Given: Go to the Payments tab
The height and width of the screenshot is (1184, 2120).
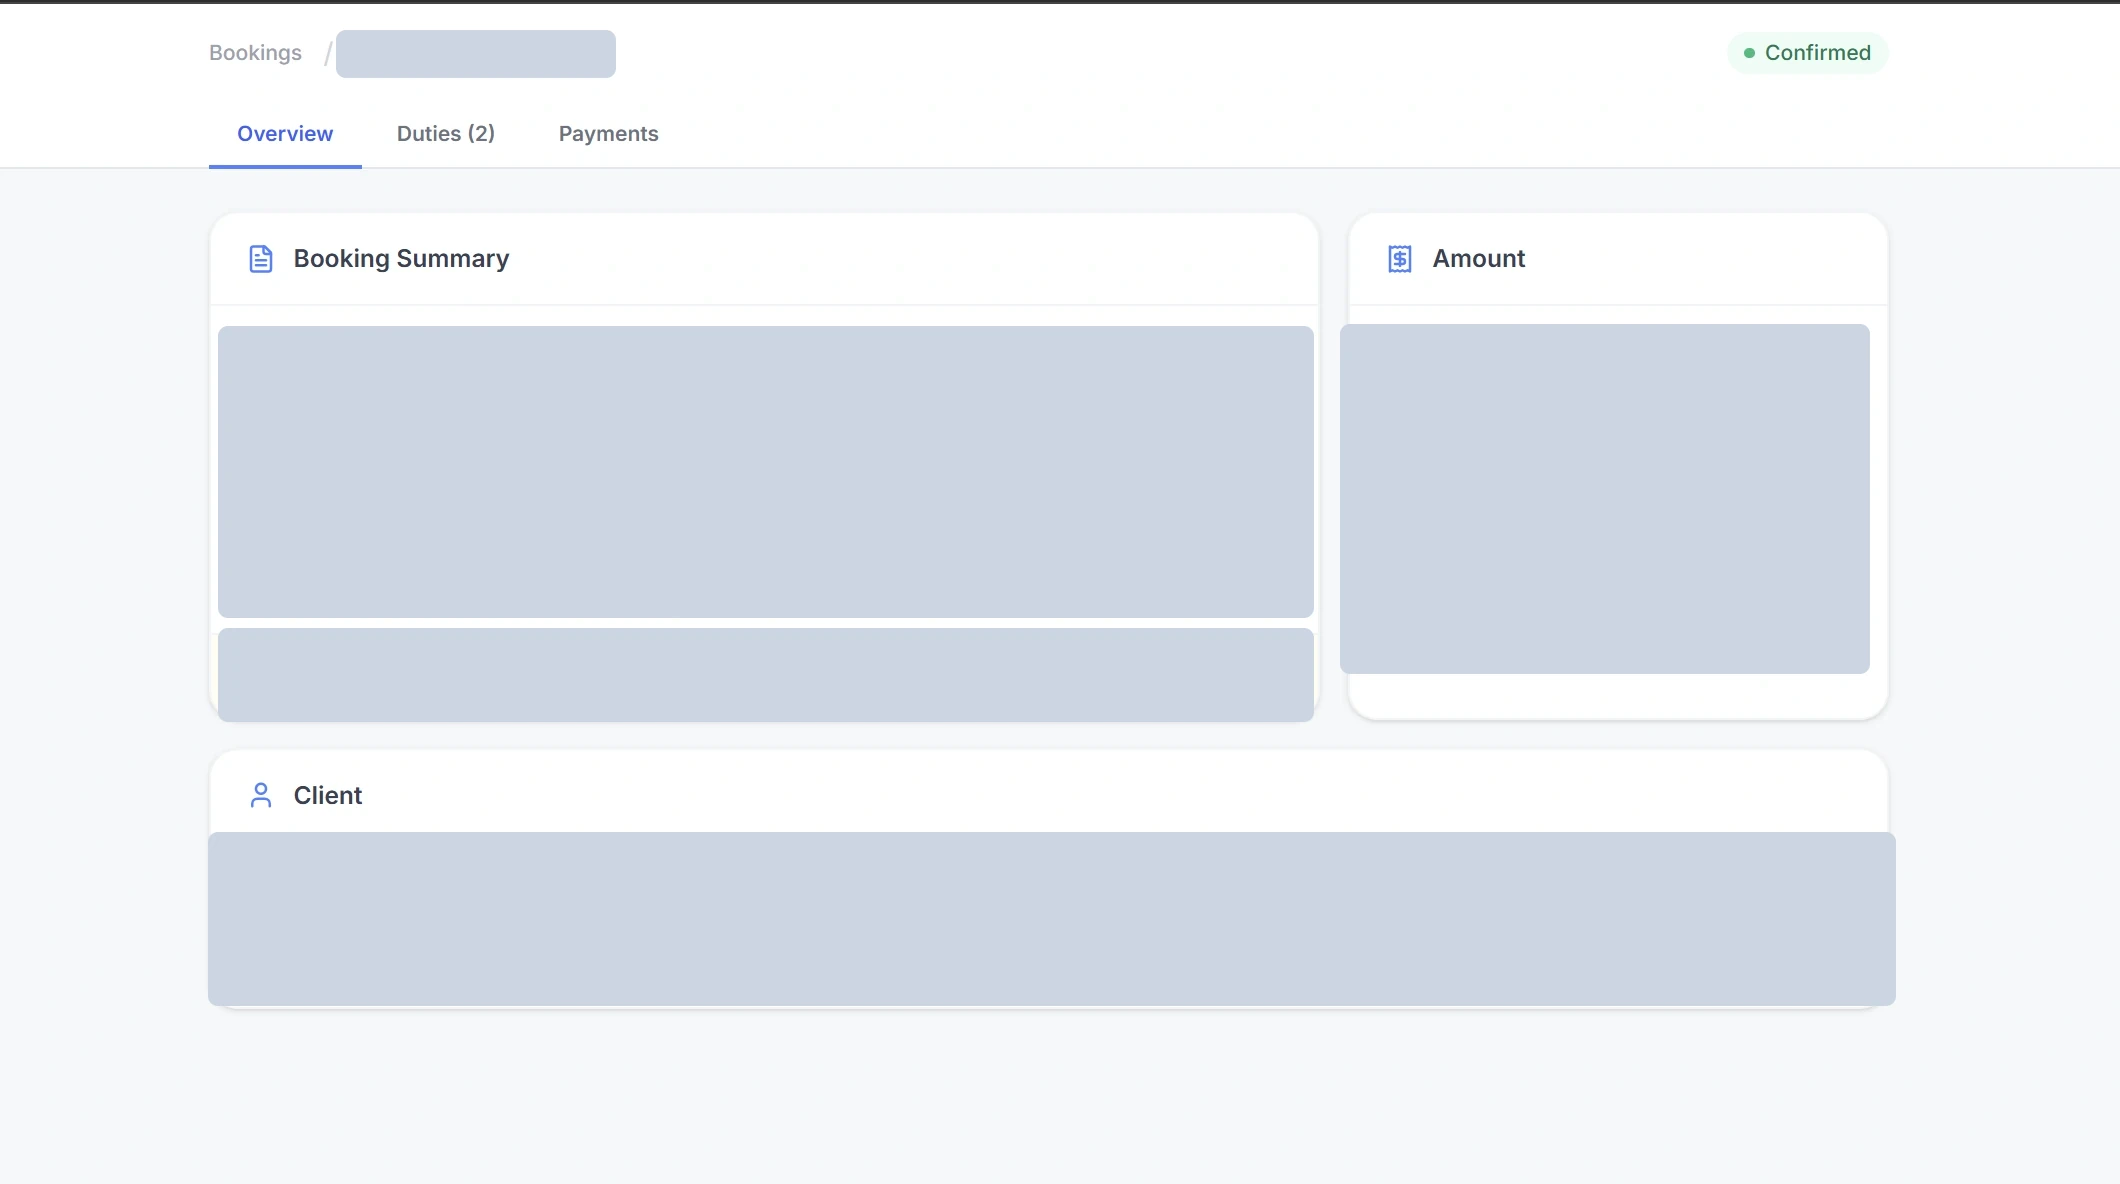Looking at the screenshot, I should click(x=608, y=134).
